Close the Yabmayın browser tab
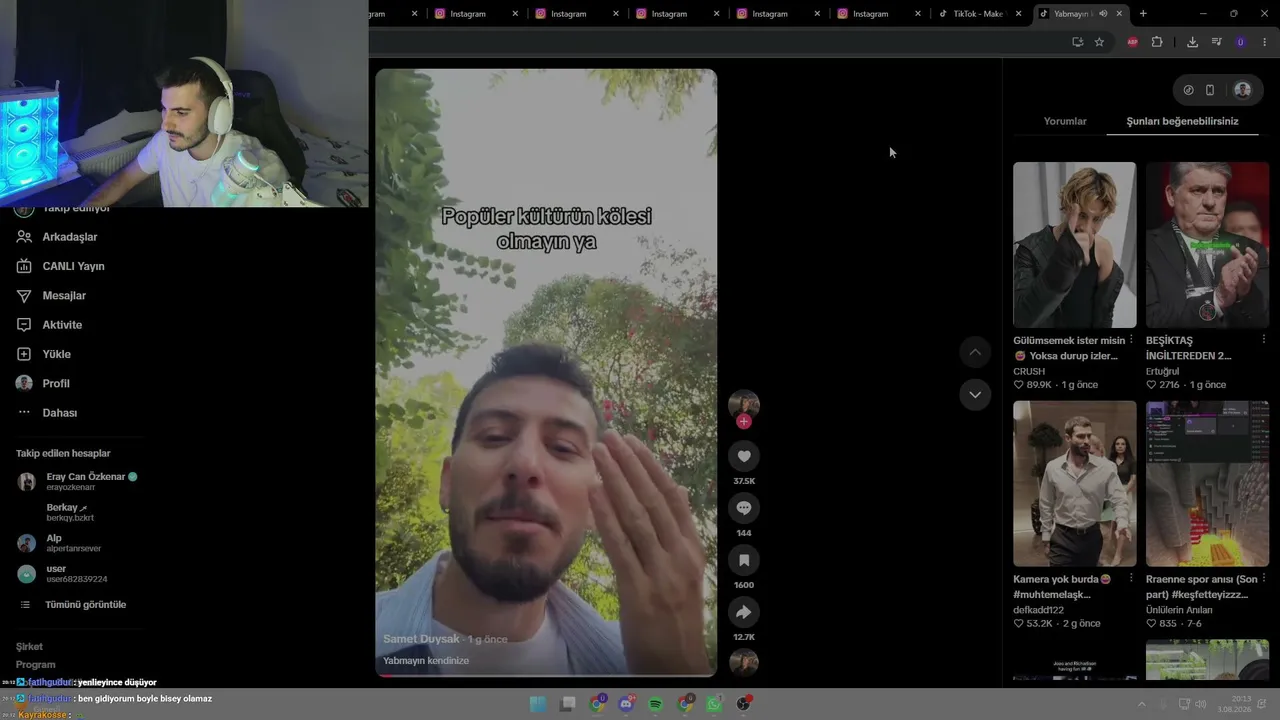 coord(1119,14)
